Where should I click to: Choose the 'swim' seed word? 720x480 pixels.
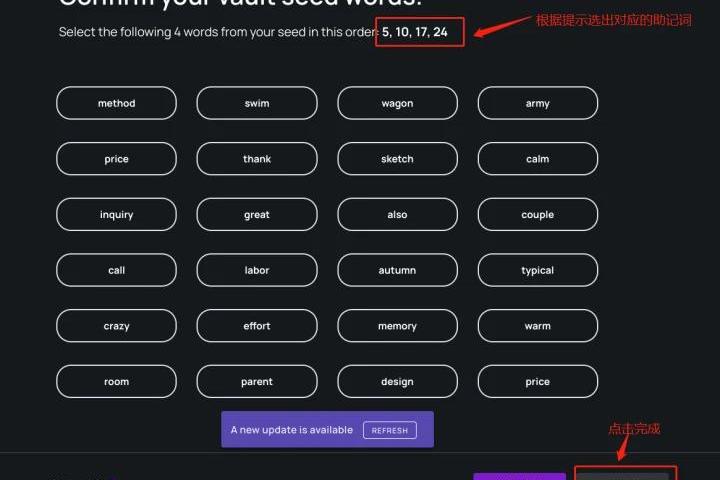(x=257, y=103)
